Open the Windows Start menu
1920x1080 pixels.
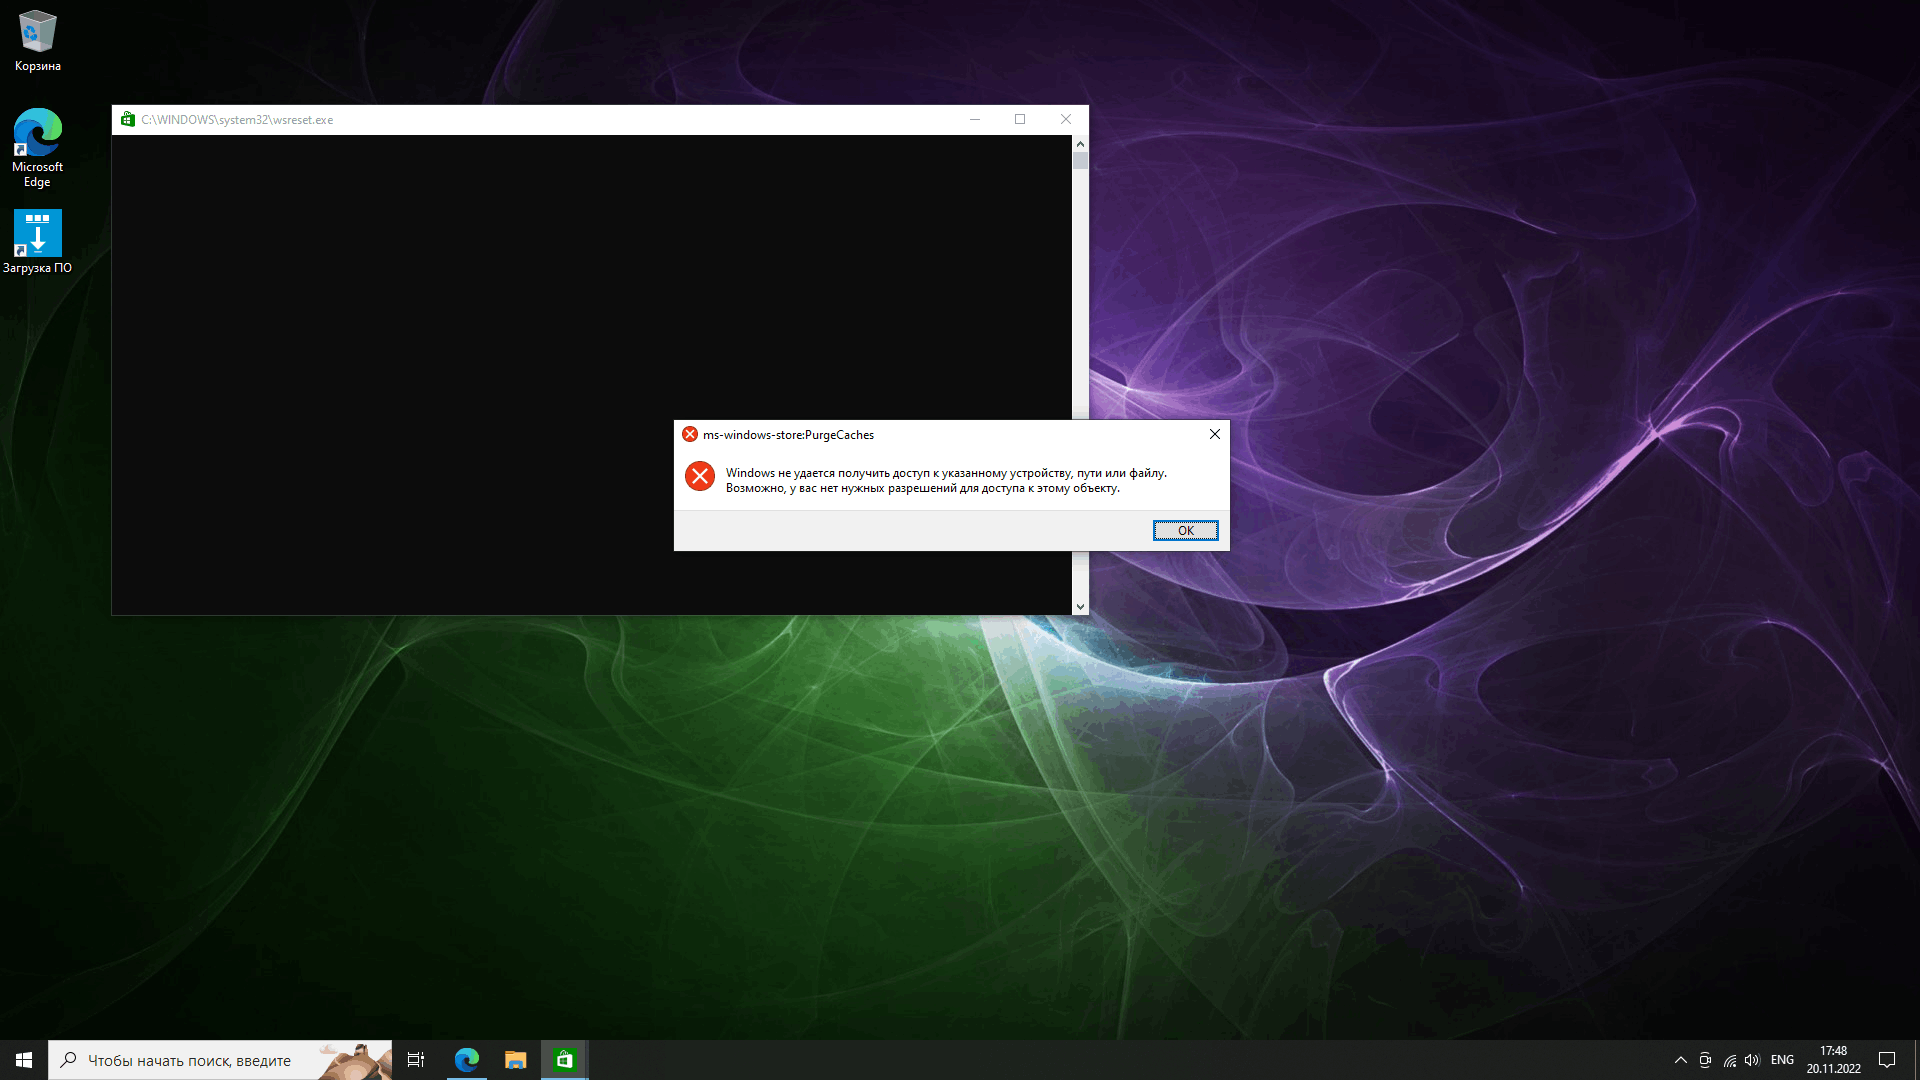24,1060
